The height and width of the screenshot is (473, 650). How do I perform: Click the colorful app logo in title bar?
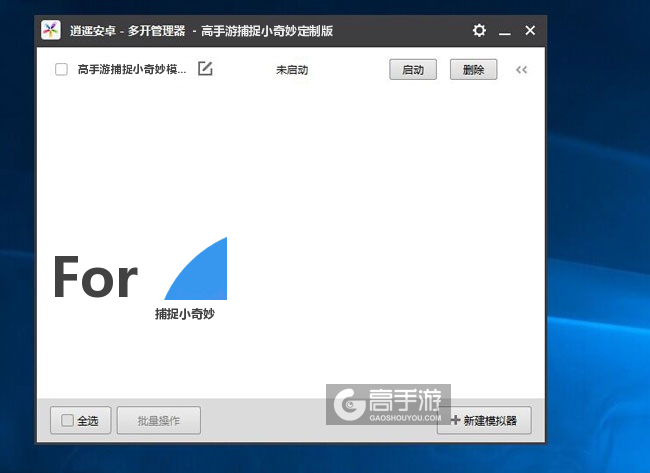point(51,30)
